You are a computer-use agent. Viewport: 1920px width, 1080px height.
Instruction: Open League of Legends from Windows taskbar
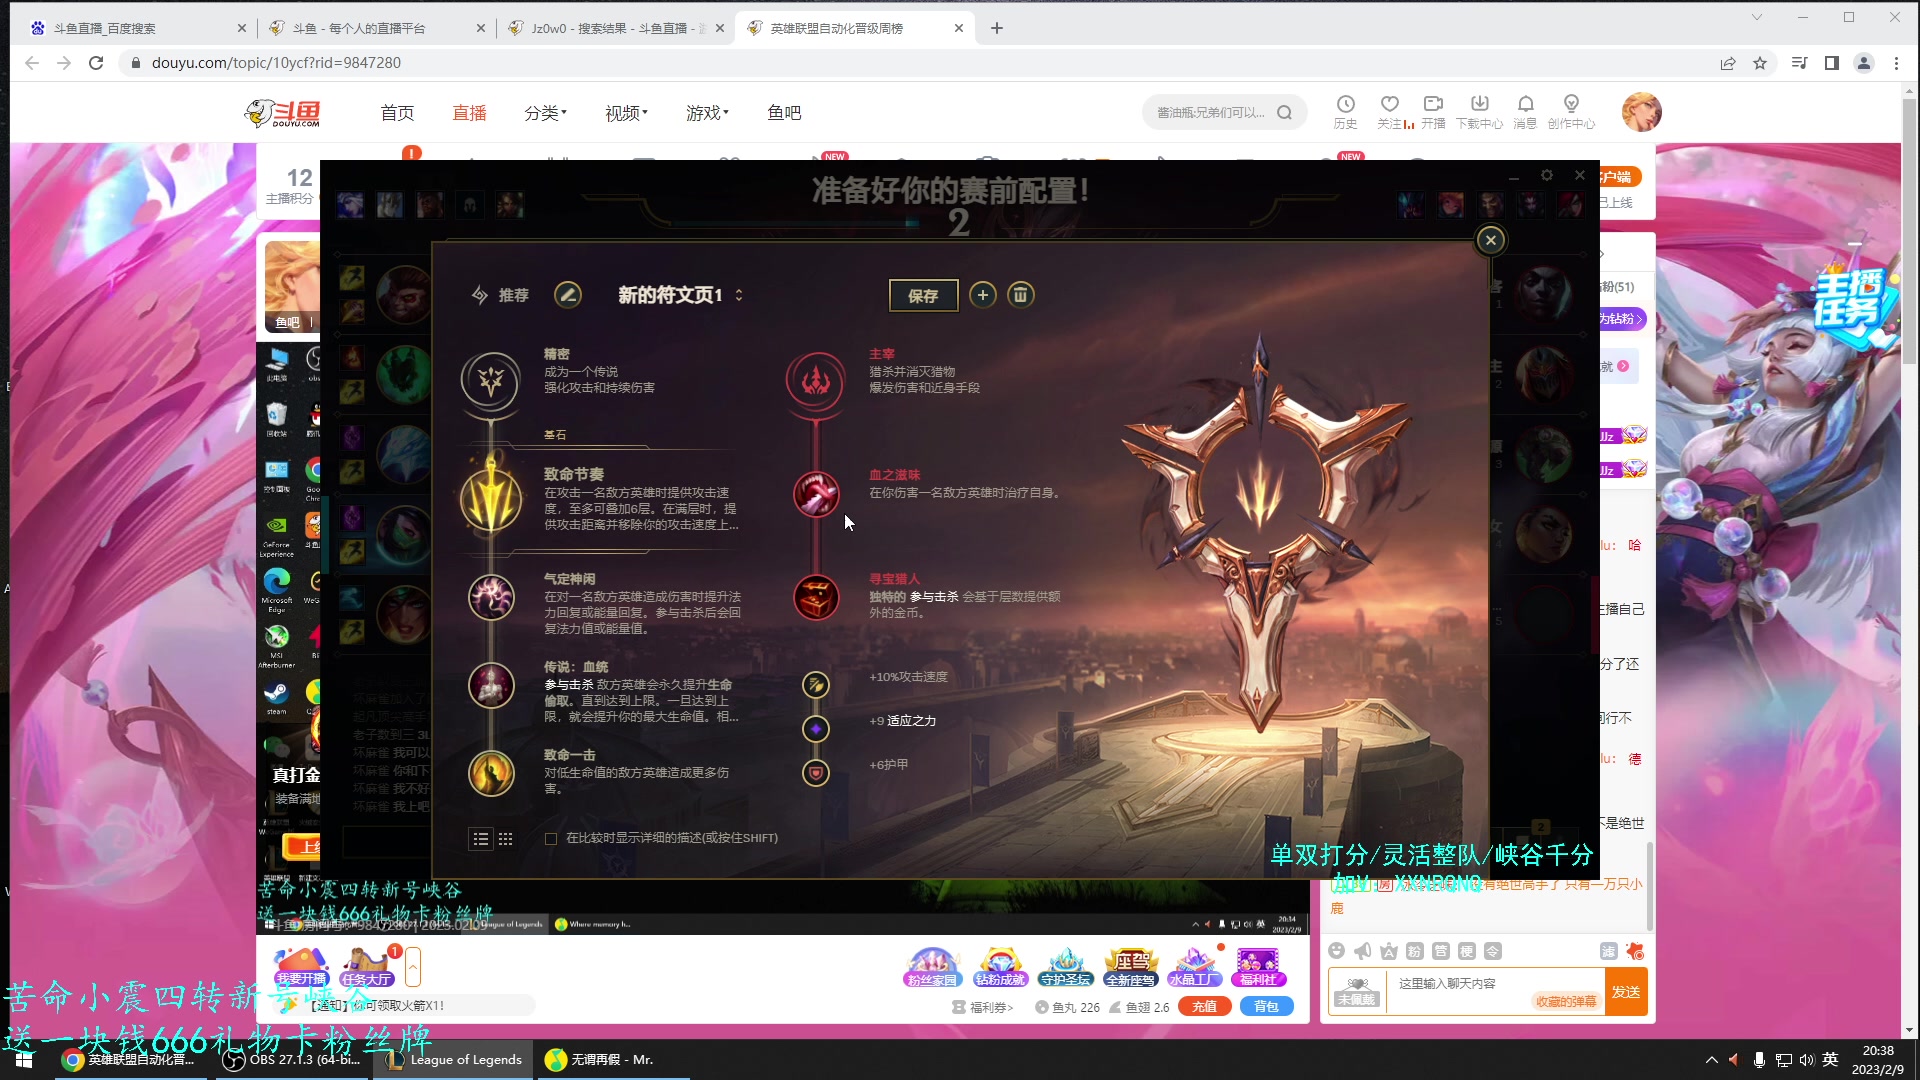[x=455, y=1060]
